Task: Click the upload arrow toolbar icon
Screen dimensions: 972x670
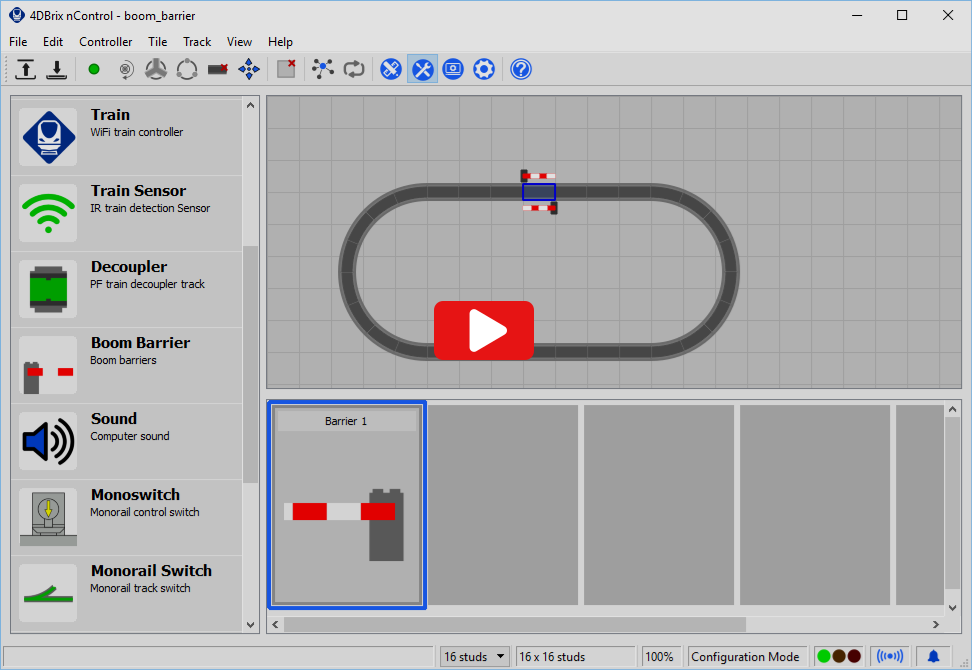Action: pyautogui.click(x=25, y=69)
